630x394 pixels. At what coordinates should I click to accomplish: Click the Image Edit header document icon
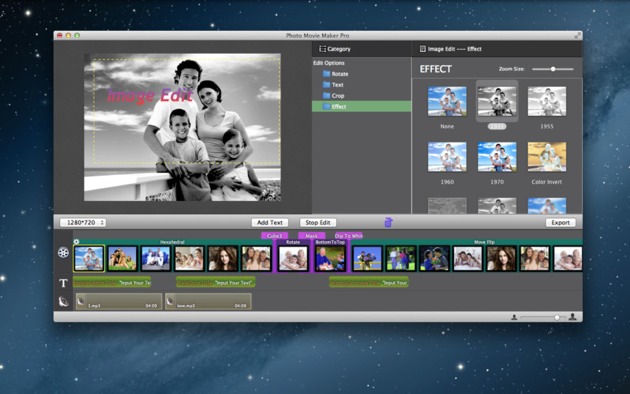423,49
